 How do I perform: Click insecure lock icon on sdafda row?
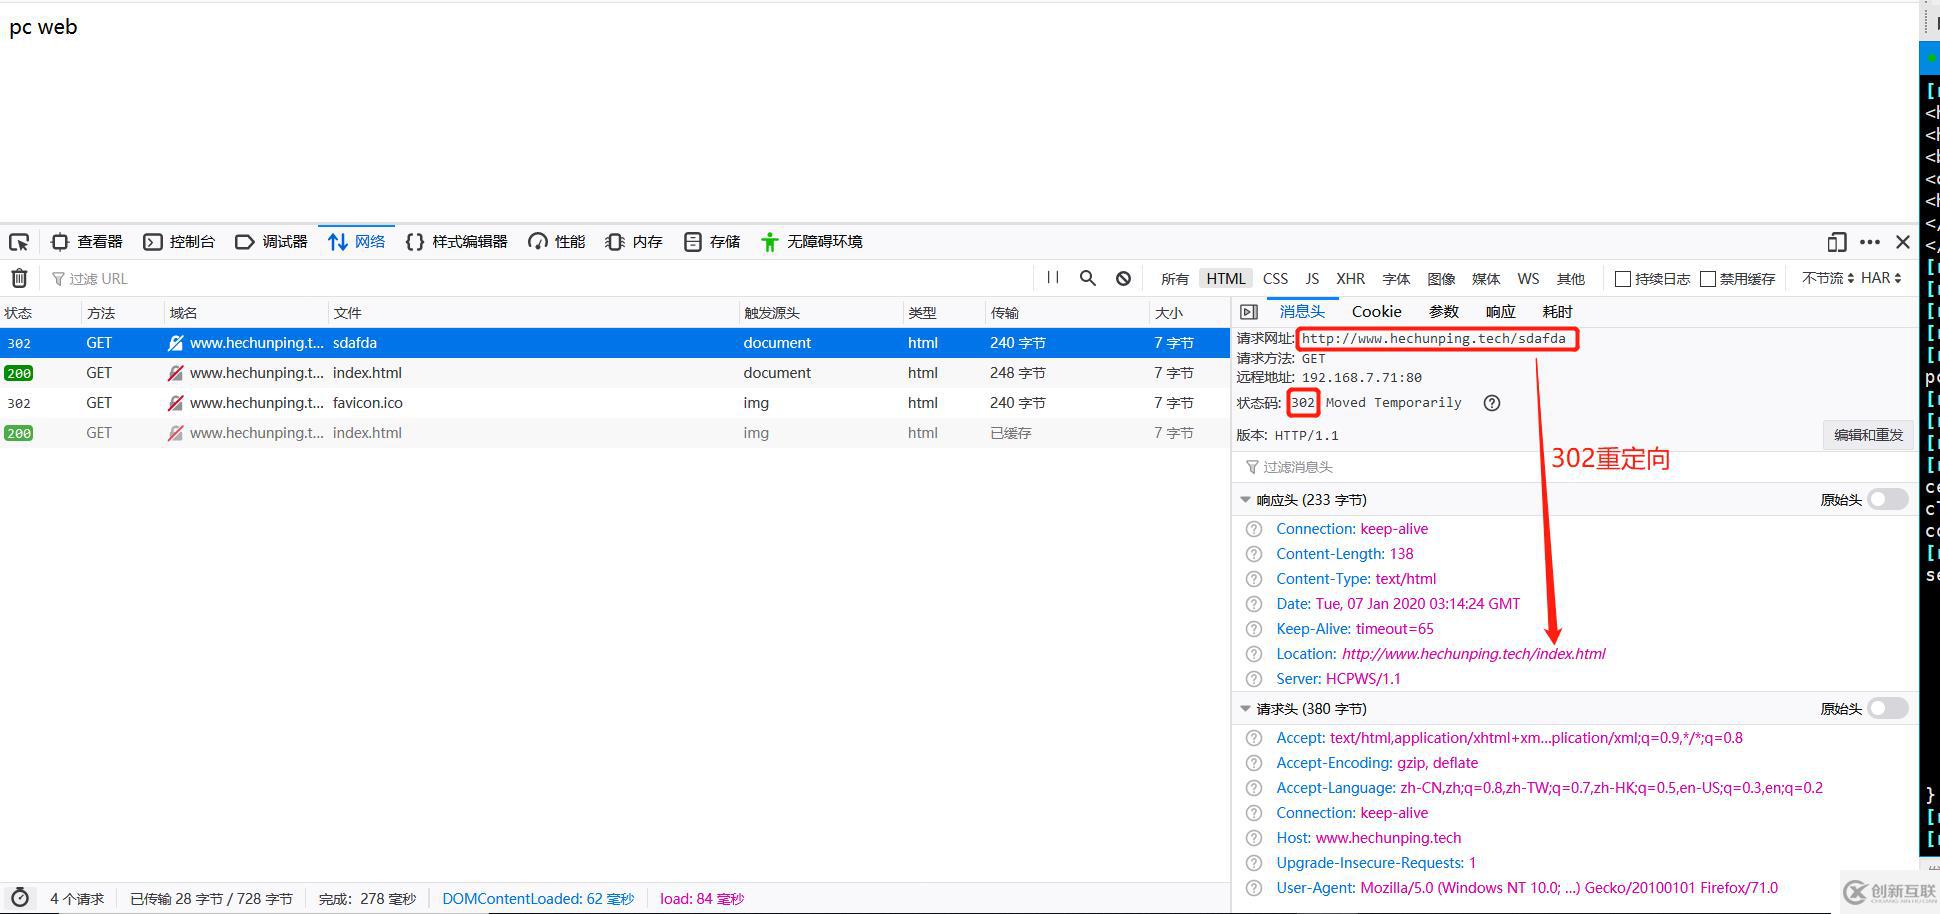point(175,343)
